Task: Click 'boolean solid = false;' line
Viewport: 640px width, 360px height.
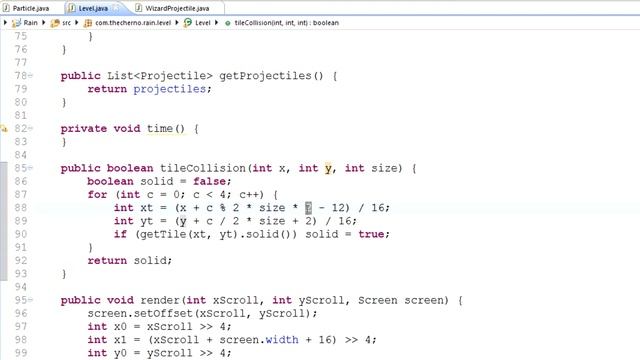Action: [159, 181]
